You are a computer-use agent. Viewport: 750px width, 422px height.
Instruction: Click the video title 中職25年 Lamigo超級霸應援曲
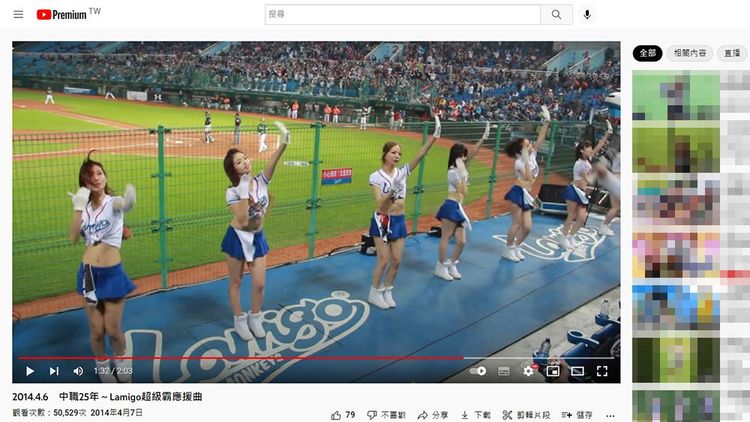point(107,397)
